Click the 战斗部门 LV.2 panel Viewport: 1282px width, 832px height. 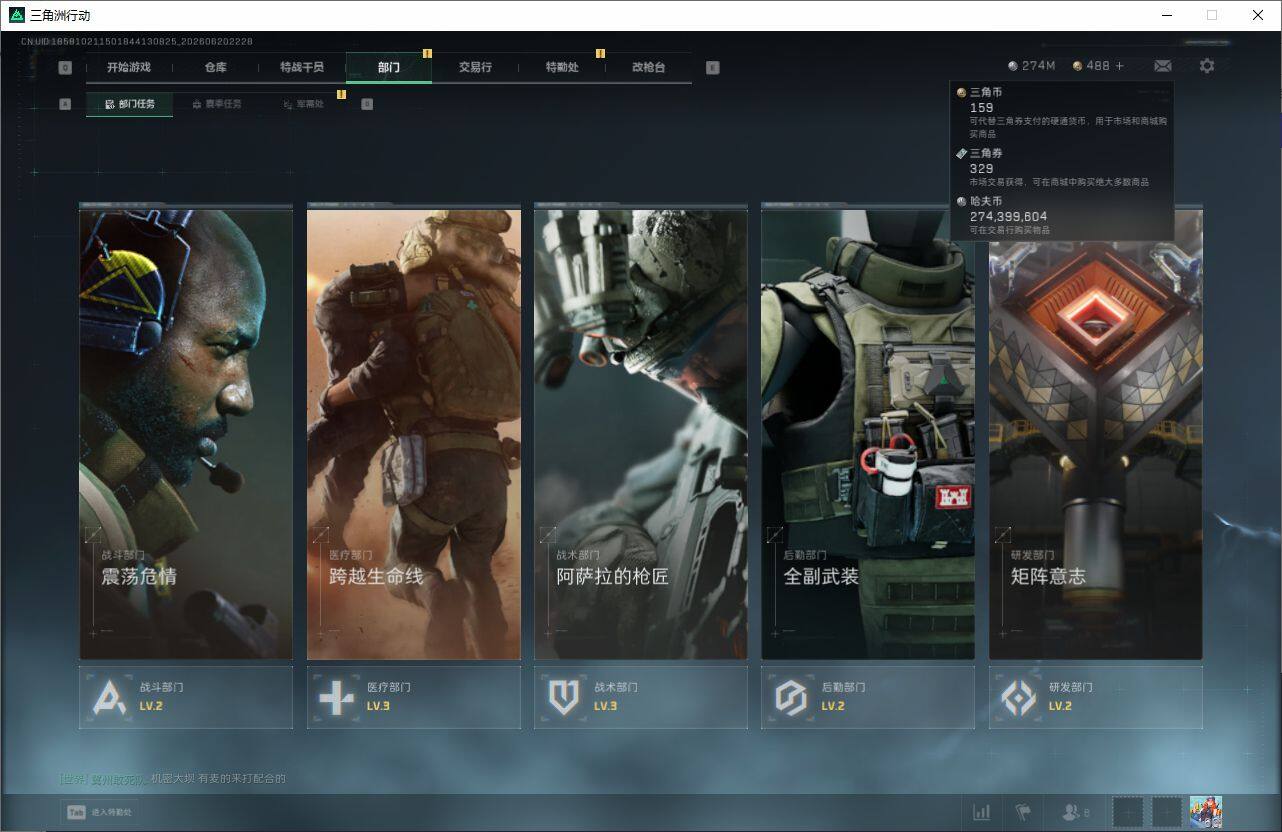click(186, 697)
